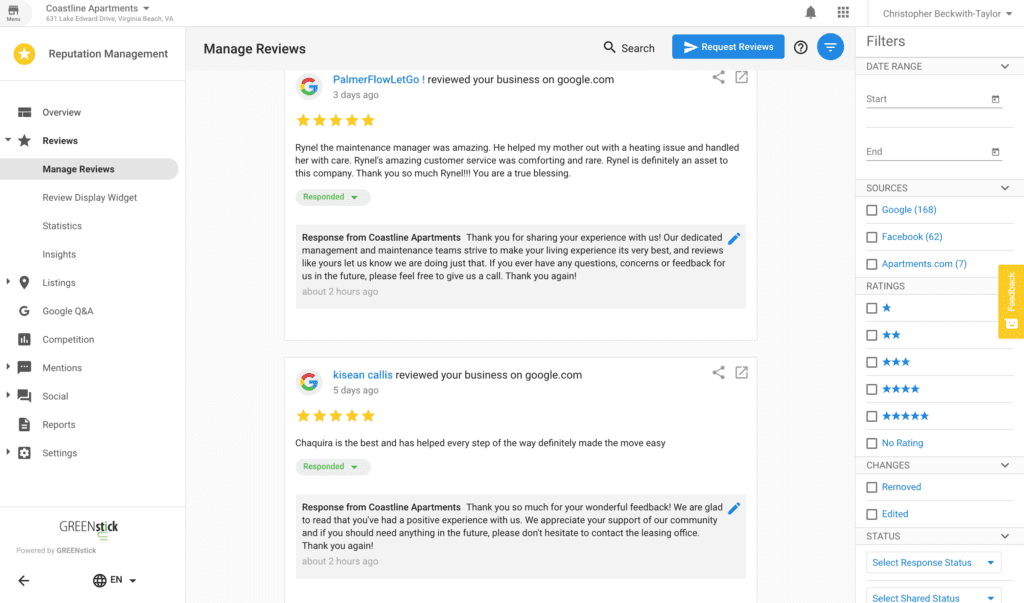Image resolution: width=1024 pixels, height=603 pixels.
Task: Check the Google source filter
Action: pyautogui.click(x=872, y=210)
